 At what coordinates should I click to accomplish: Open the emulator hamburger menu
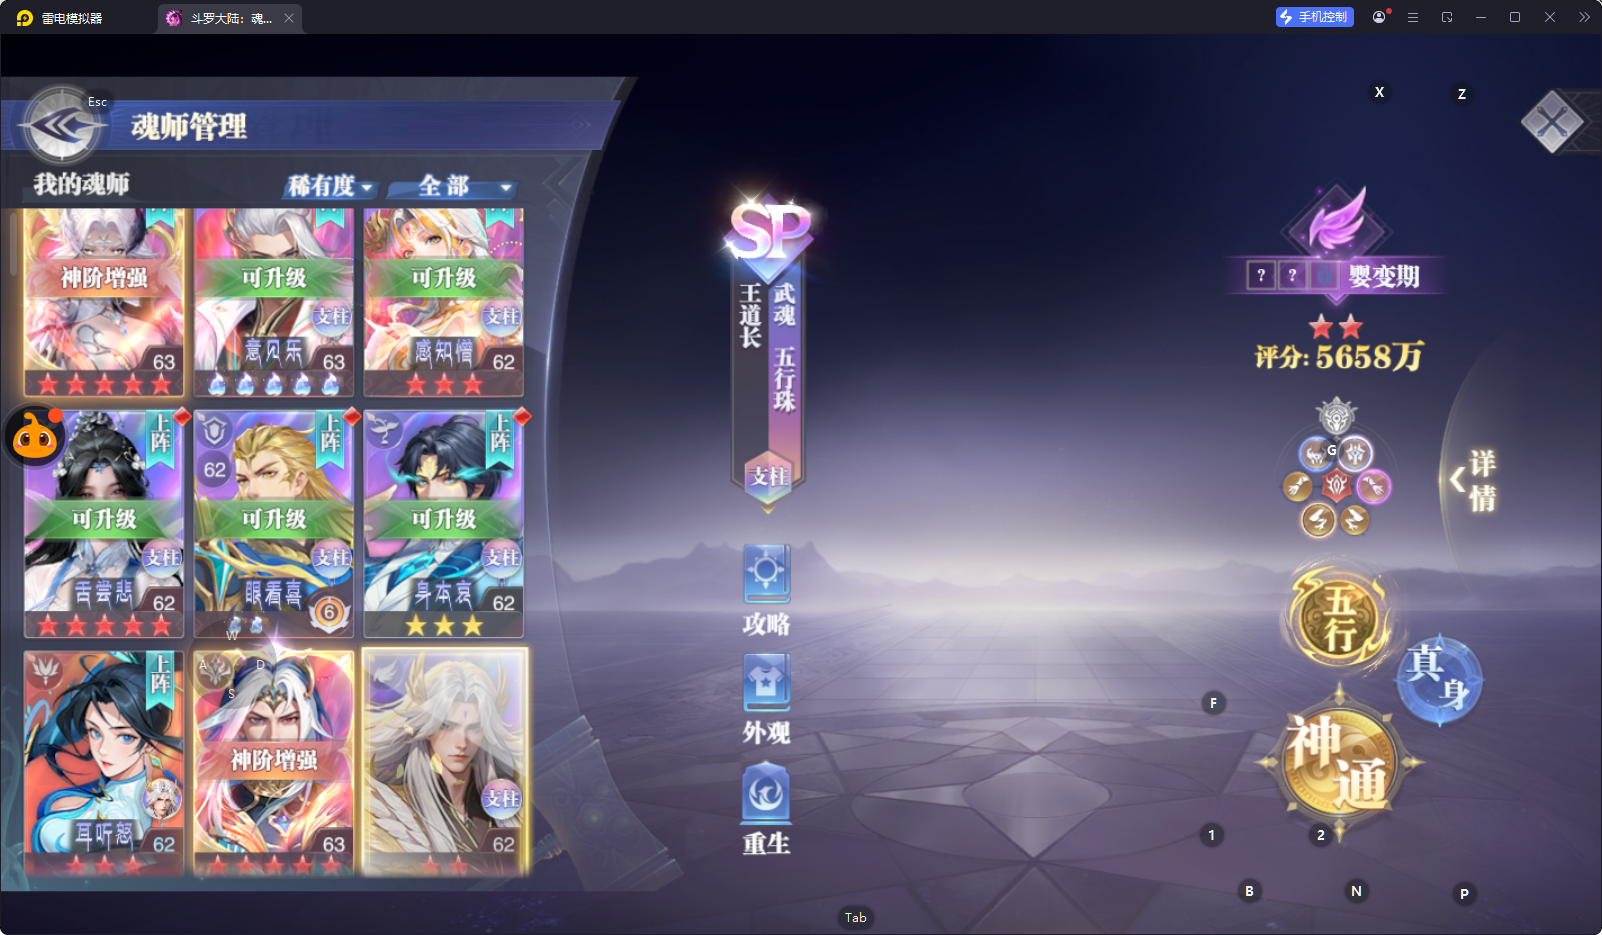(x=1413, y=17)
